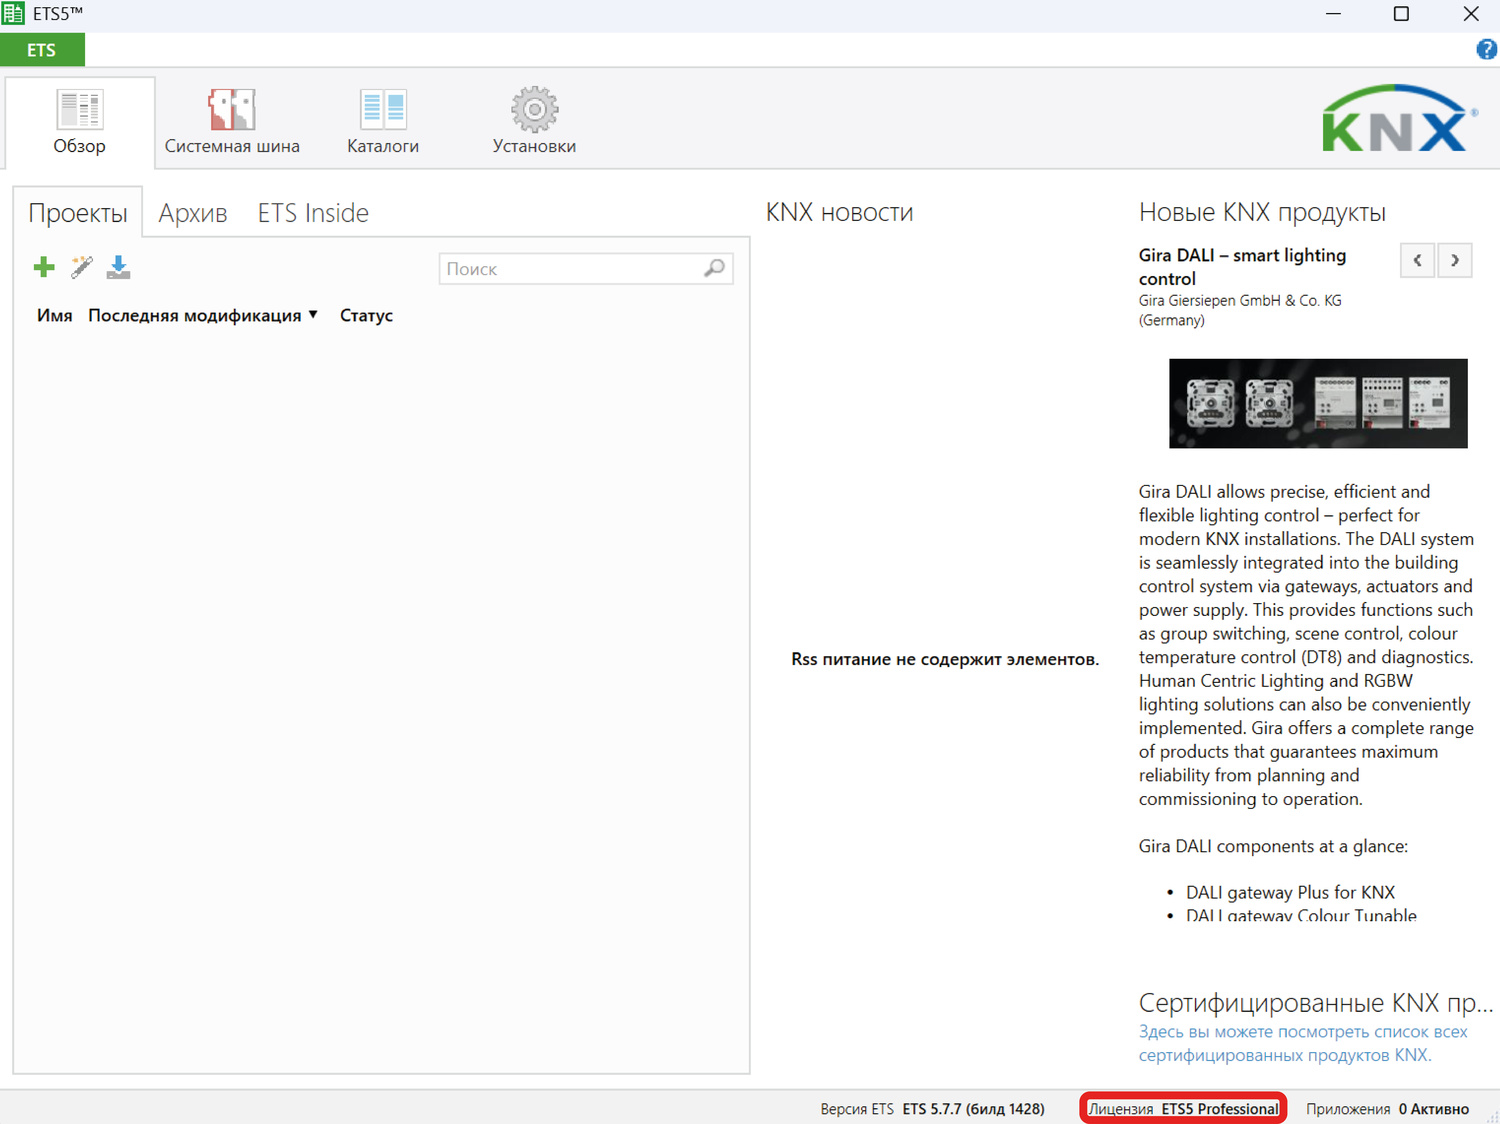
Task: Sort by Последняя модификация column arrow
Action: [313, 315]
